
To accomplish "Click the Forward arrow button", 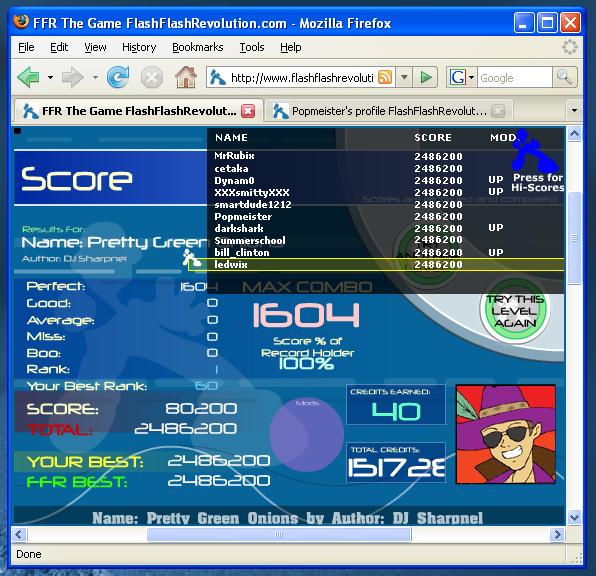I will pos(73,78).
